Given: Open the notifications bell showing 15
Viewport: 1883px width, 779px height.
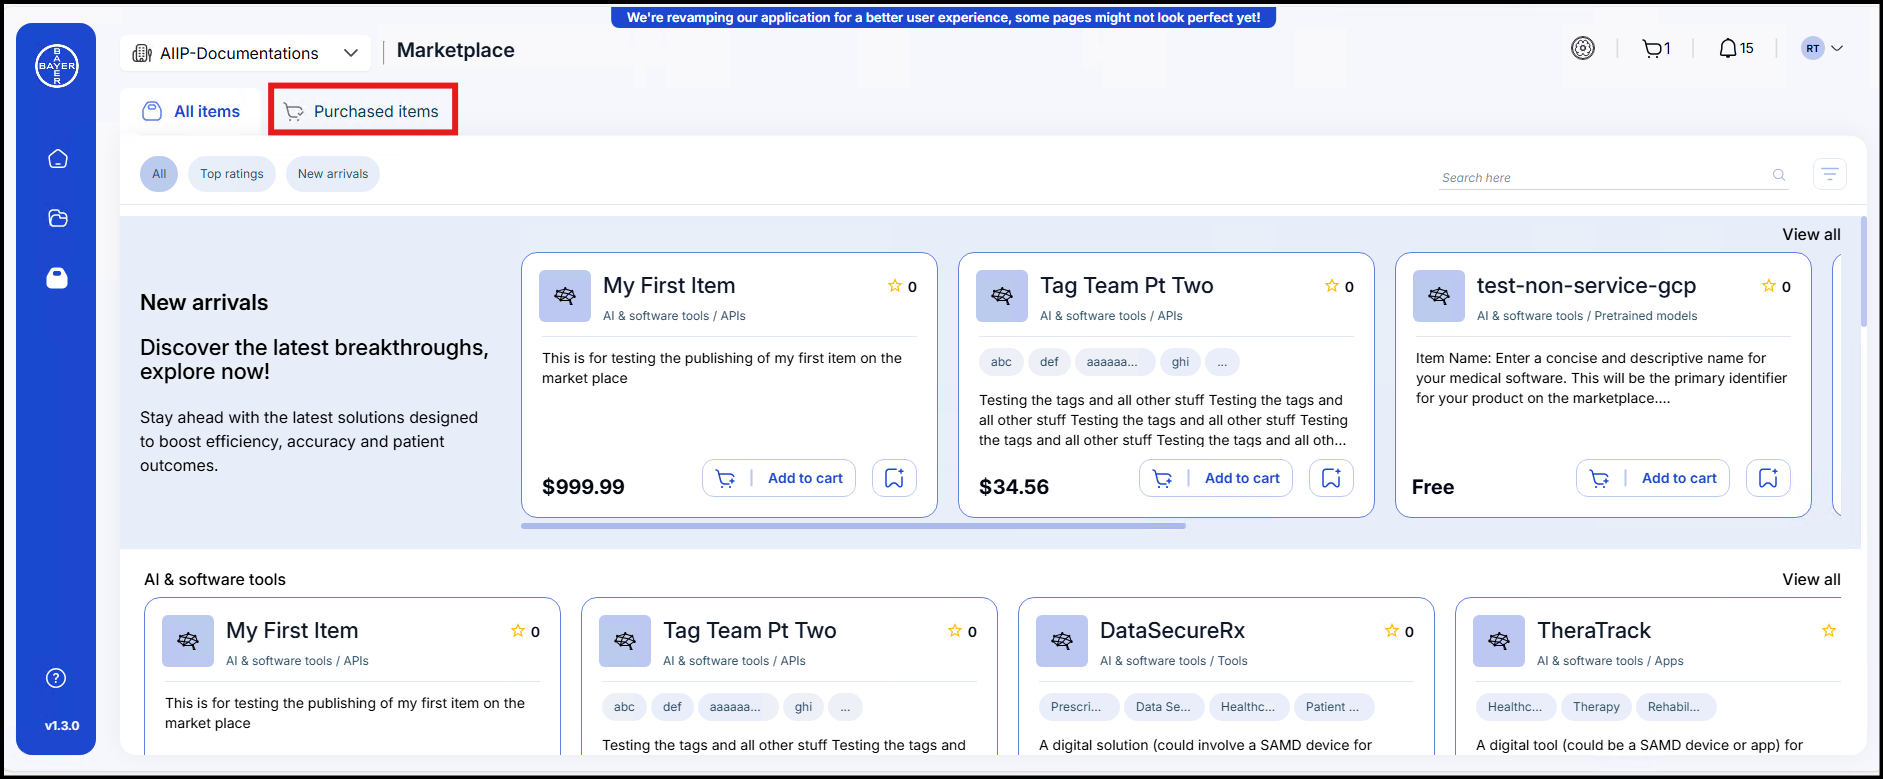Looking at the screenshot, I should [x=1736, y=48].
